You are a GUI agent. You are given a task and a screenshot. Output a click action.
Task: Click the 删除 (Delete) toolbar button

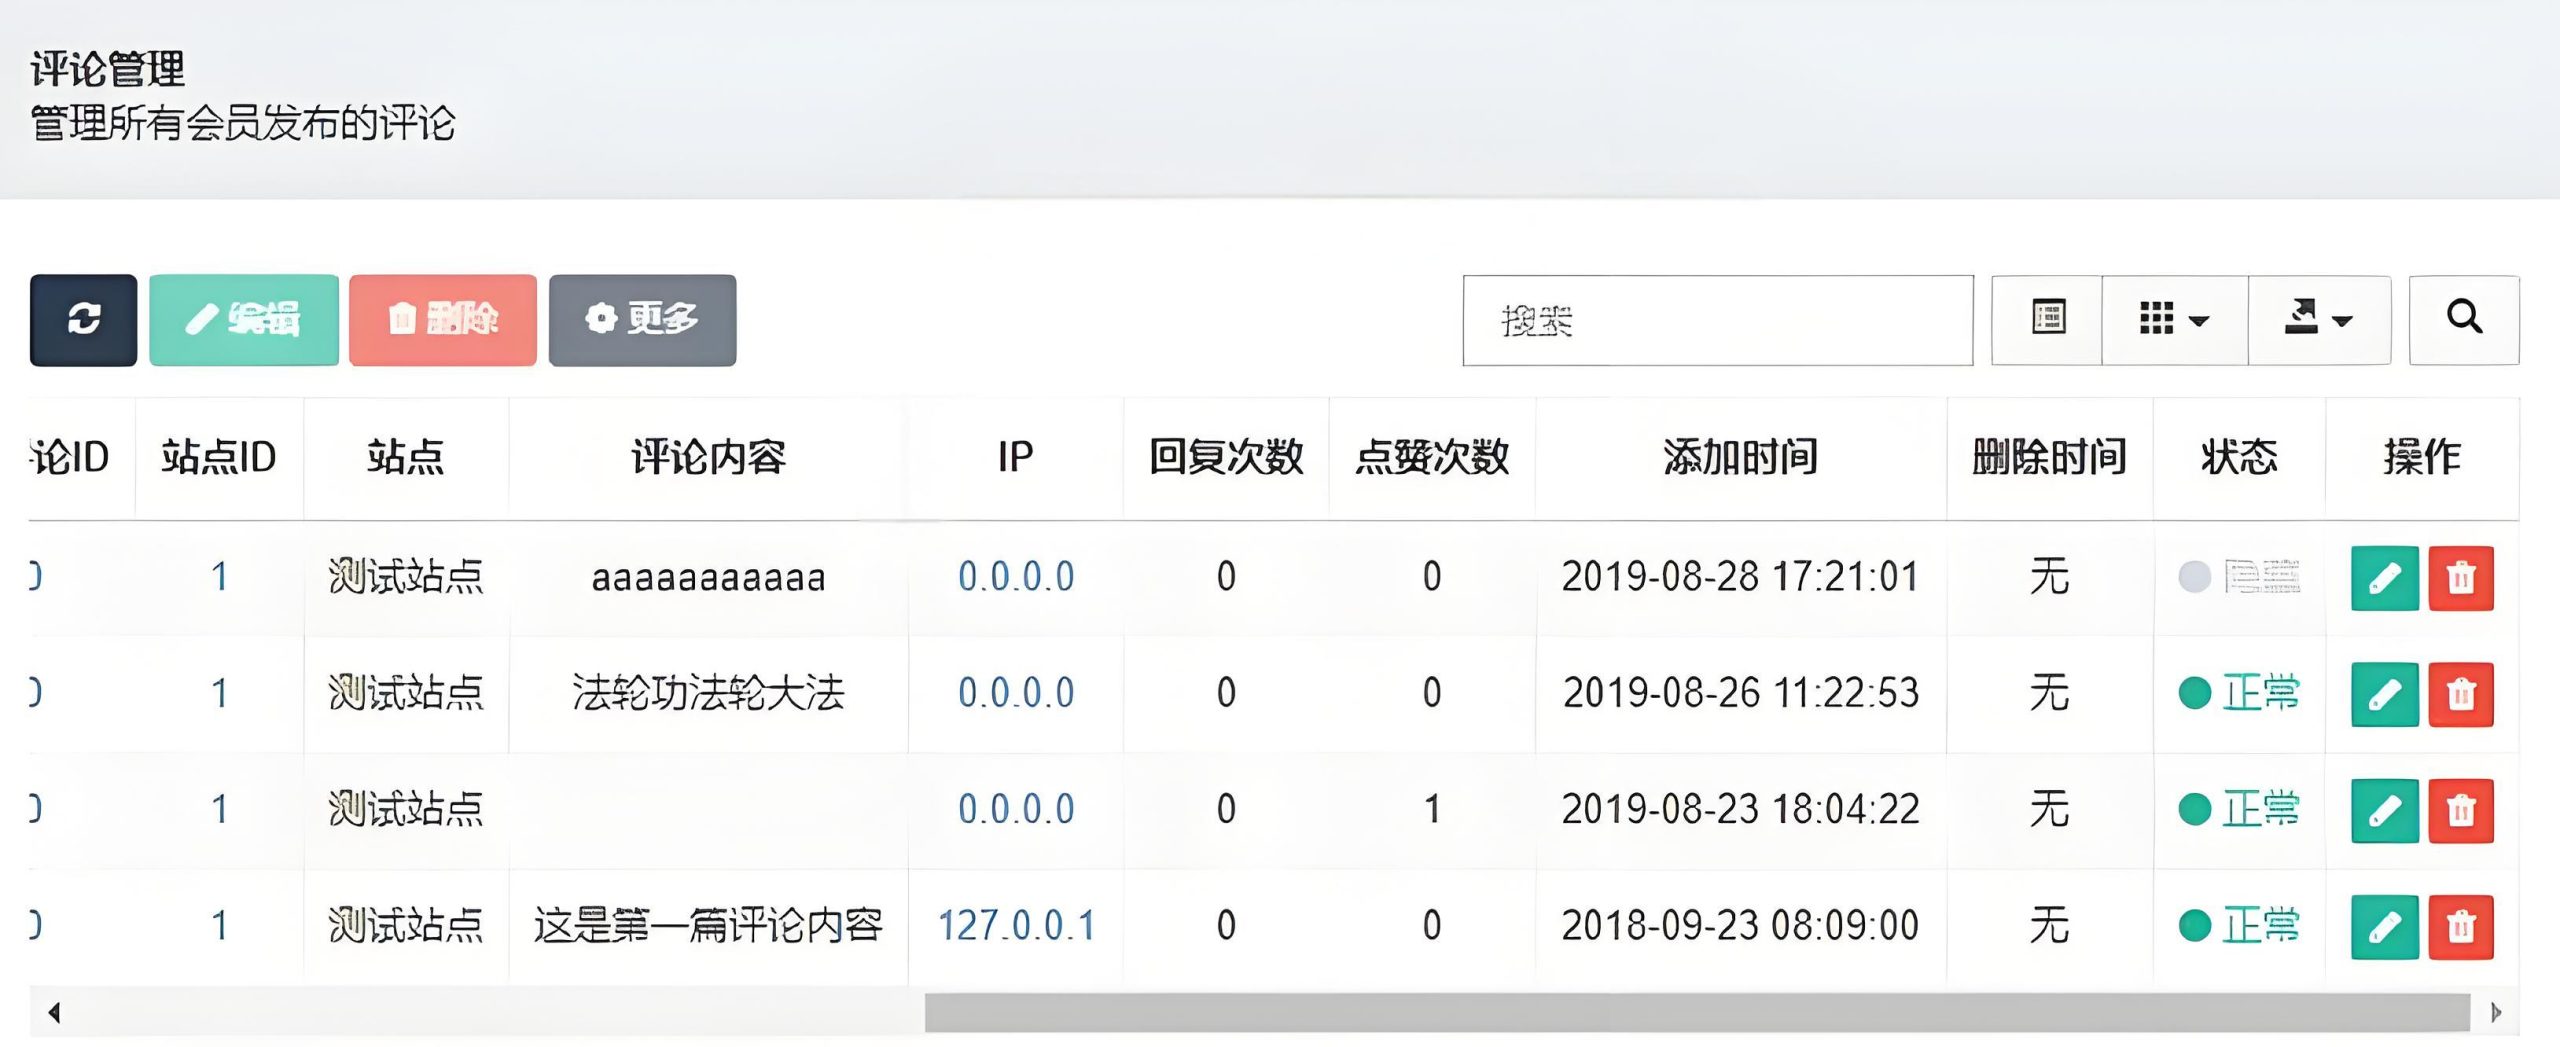coord(443,320)
